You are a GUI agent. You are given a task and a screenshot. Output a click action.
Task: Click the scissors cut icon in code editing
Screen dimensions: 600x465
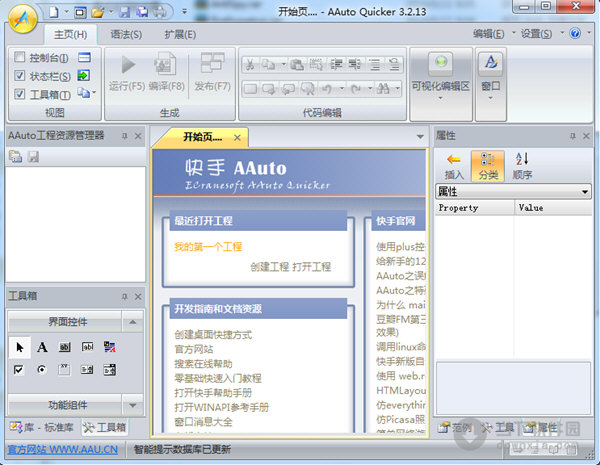coord(250,64)
